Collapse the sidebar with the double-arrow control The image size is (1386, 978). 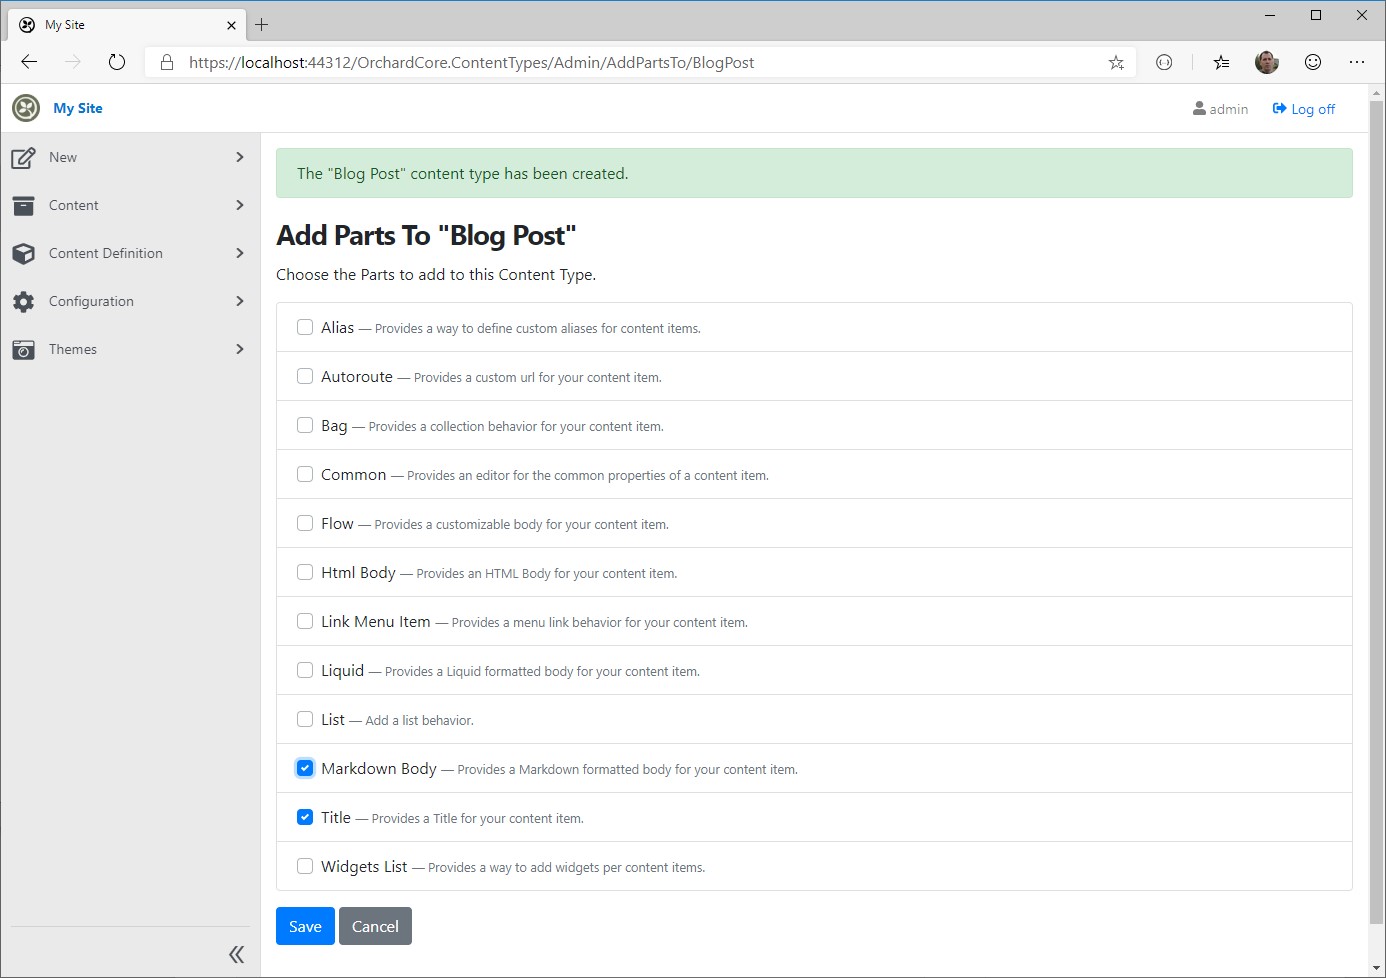(237, 954)
